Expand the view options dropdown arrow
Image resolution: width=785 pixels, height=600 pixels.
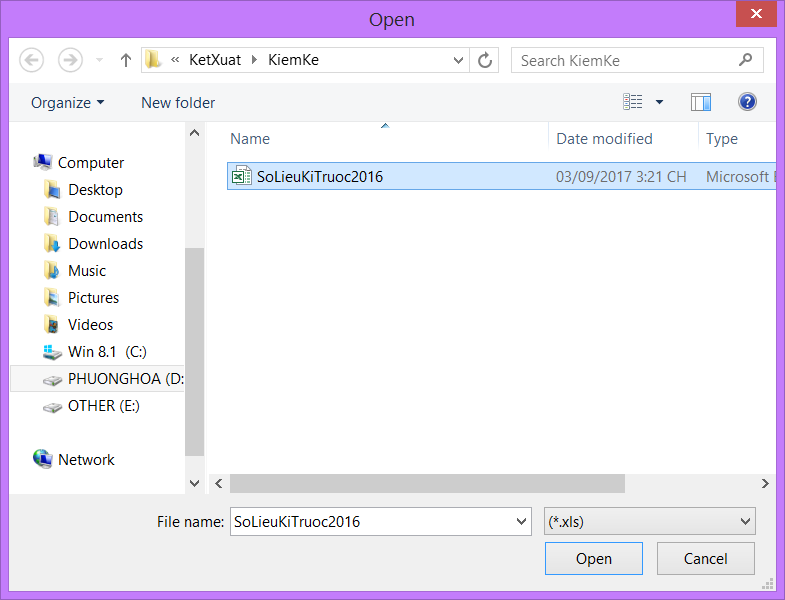pos(659,102)
